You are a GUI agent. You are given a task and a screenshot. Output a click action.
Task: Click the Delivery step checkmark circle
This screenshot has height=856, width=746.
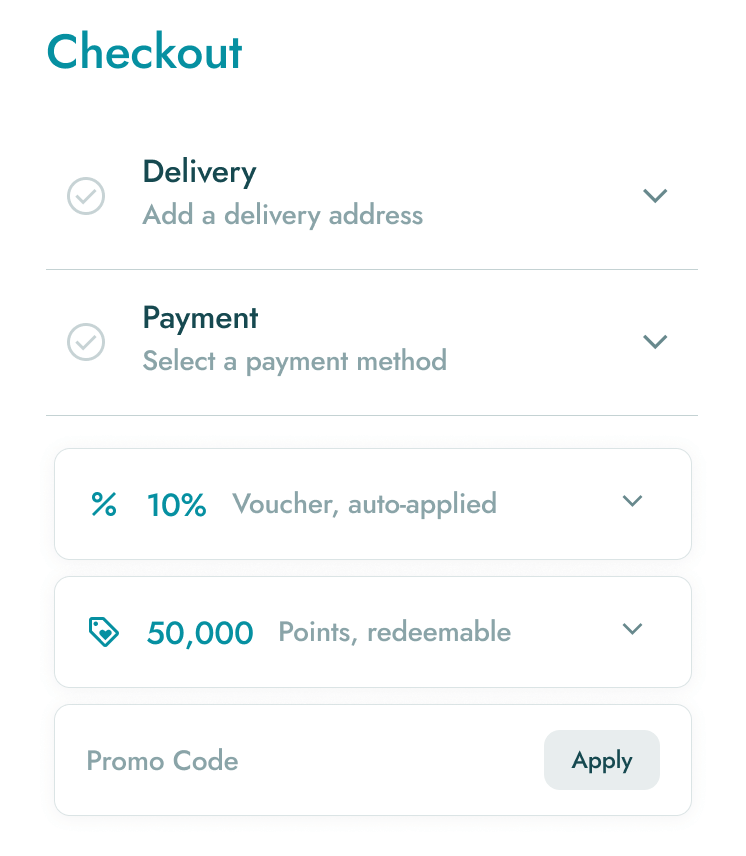(86, 196)
